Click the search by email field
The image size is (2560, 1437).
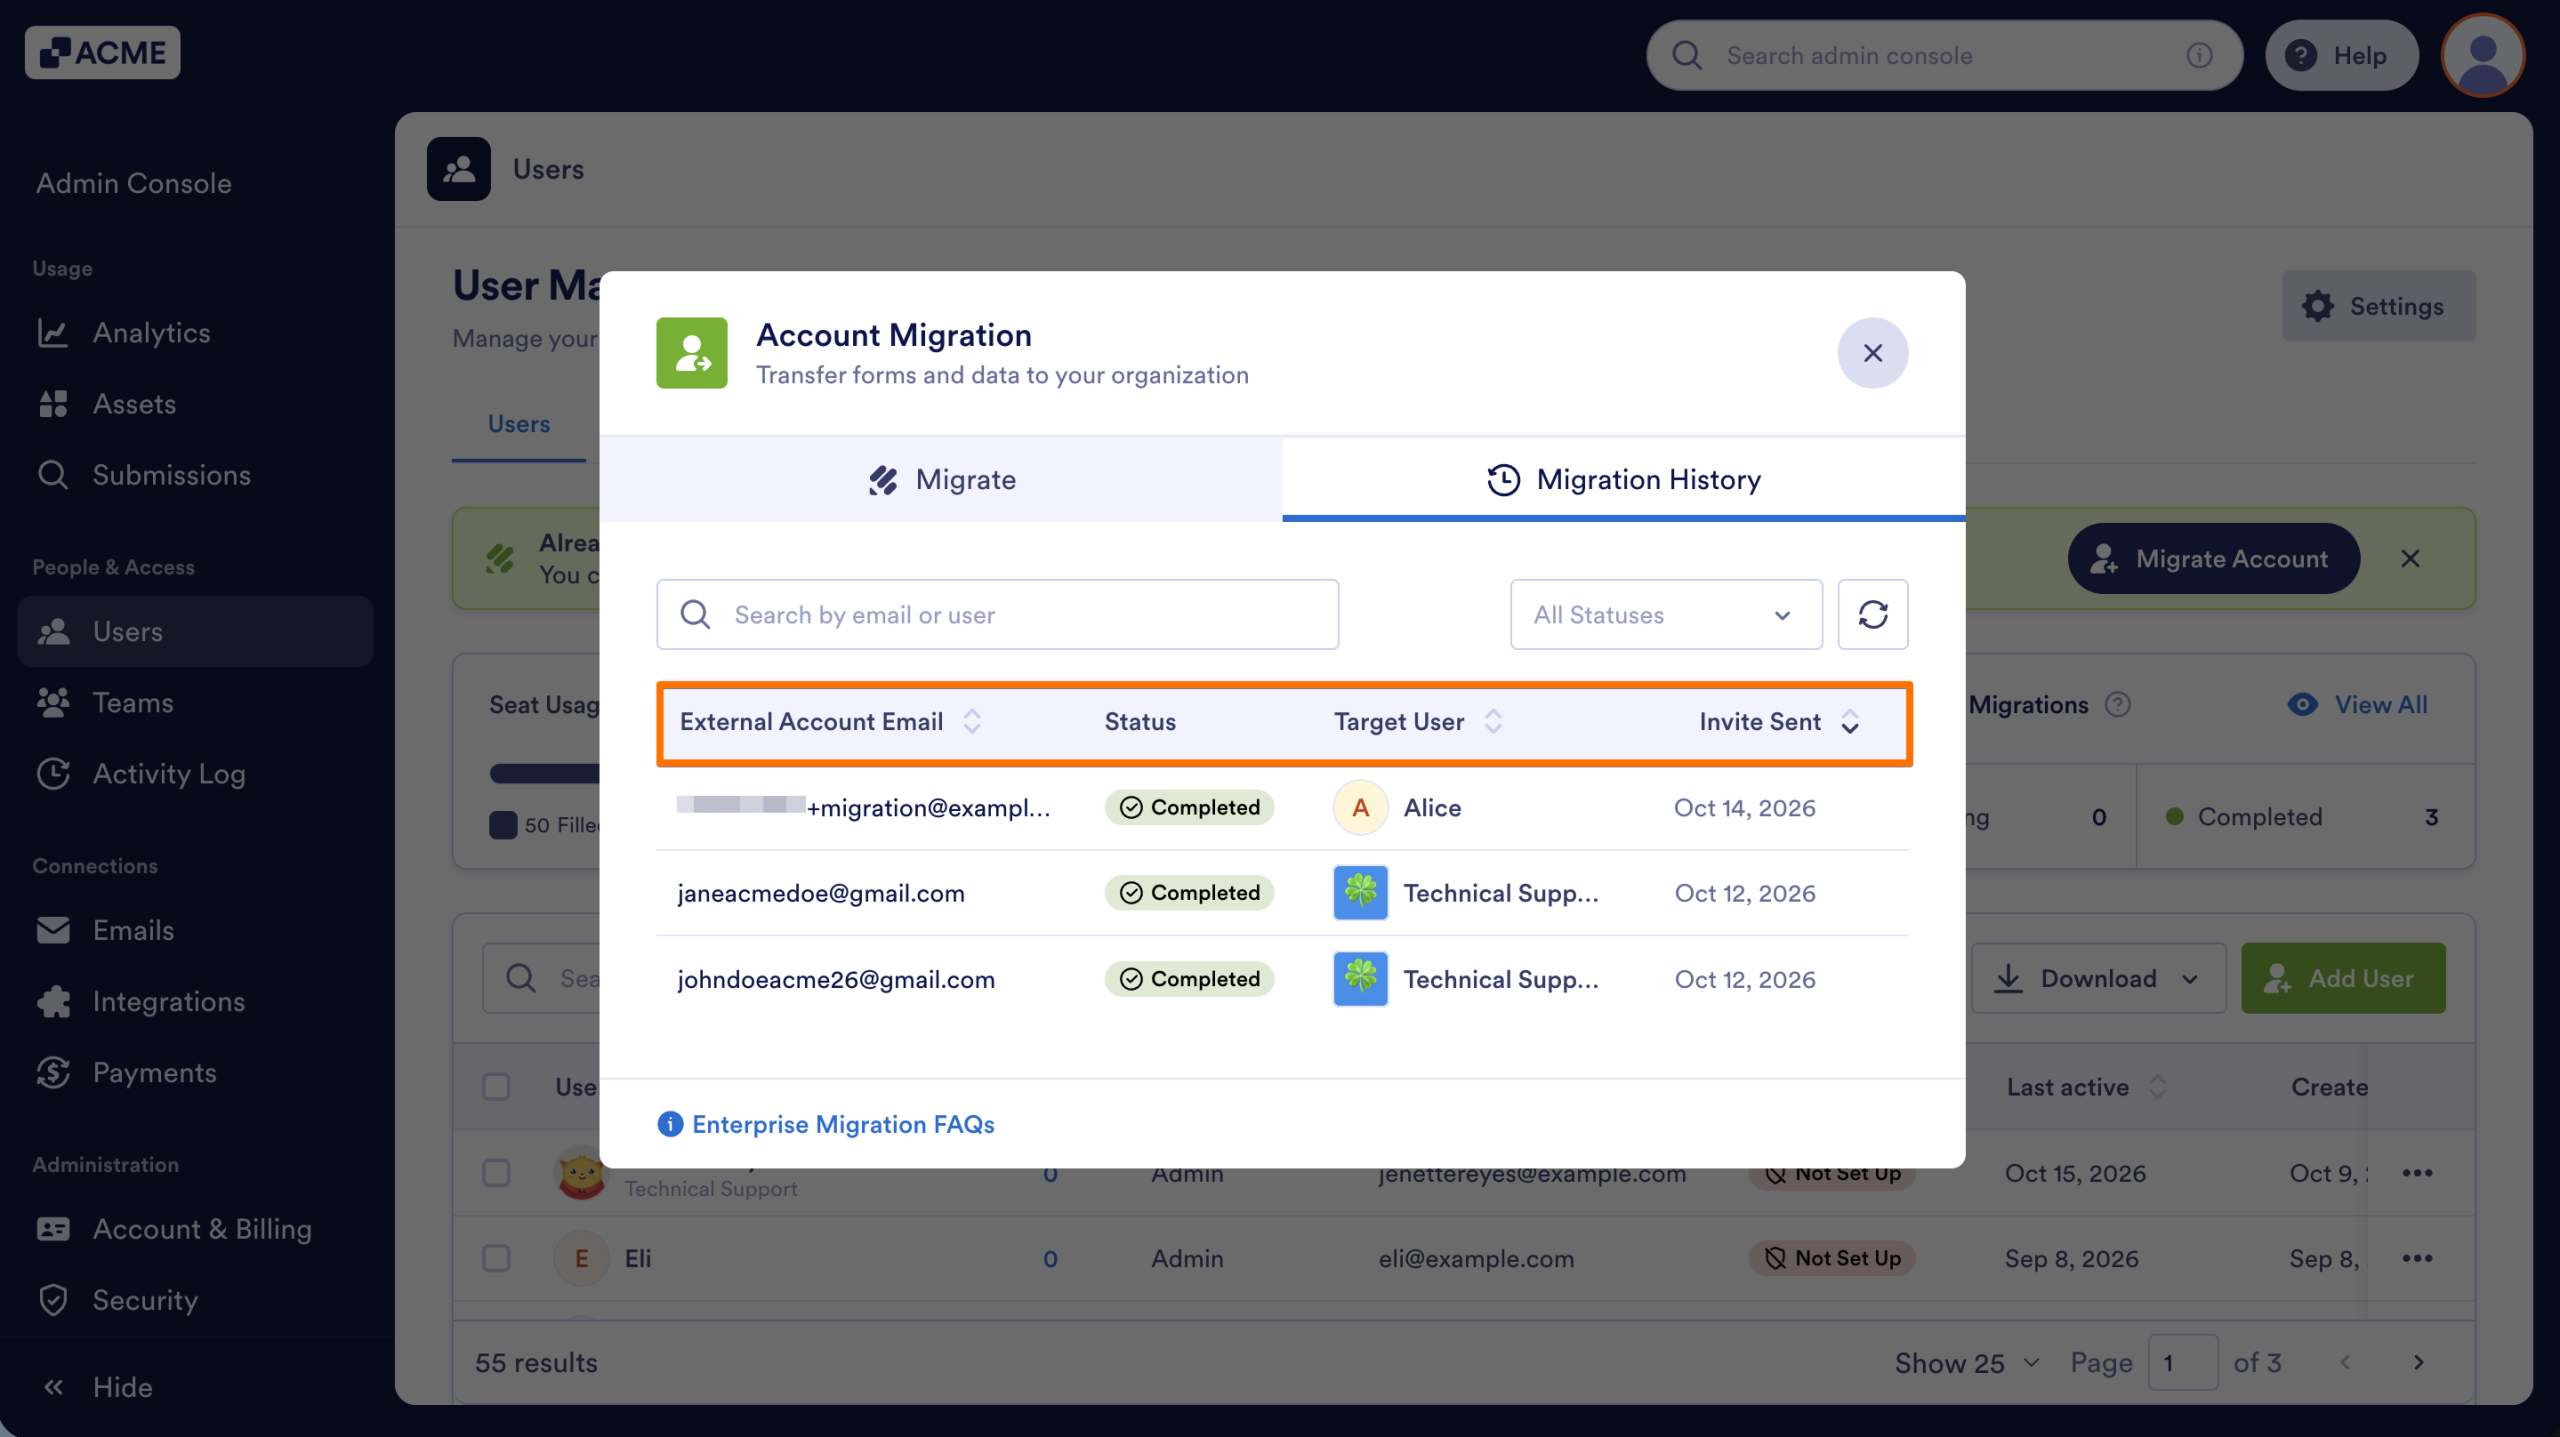click(x=997, y=615)
